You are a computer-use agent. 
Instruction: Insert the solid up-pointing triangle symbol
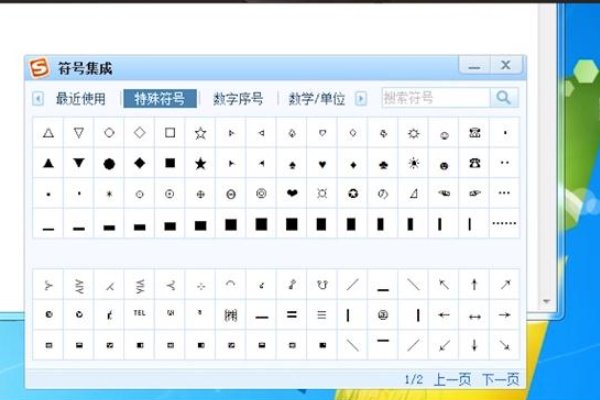pyautogui.click(x=48, y=163)
